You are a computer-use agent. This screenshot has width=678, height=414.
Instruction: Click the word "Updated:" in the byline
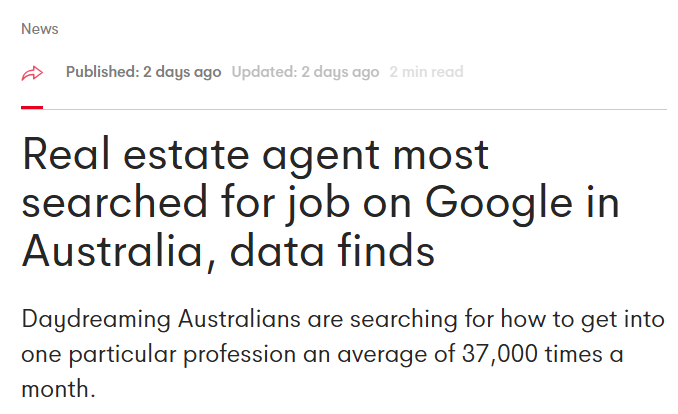point(262,72)
